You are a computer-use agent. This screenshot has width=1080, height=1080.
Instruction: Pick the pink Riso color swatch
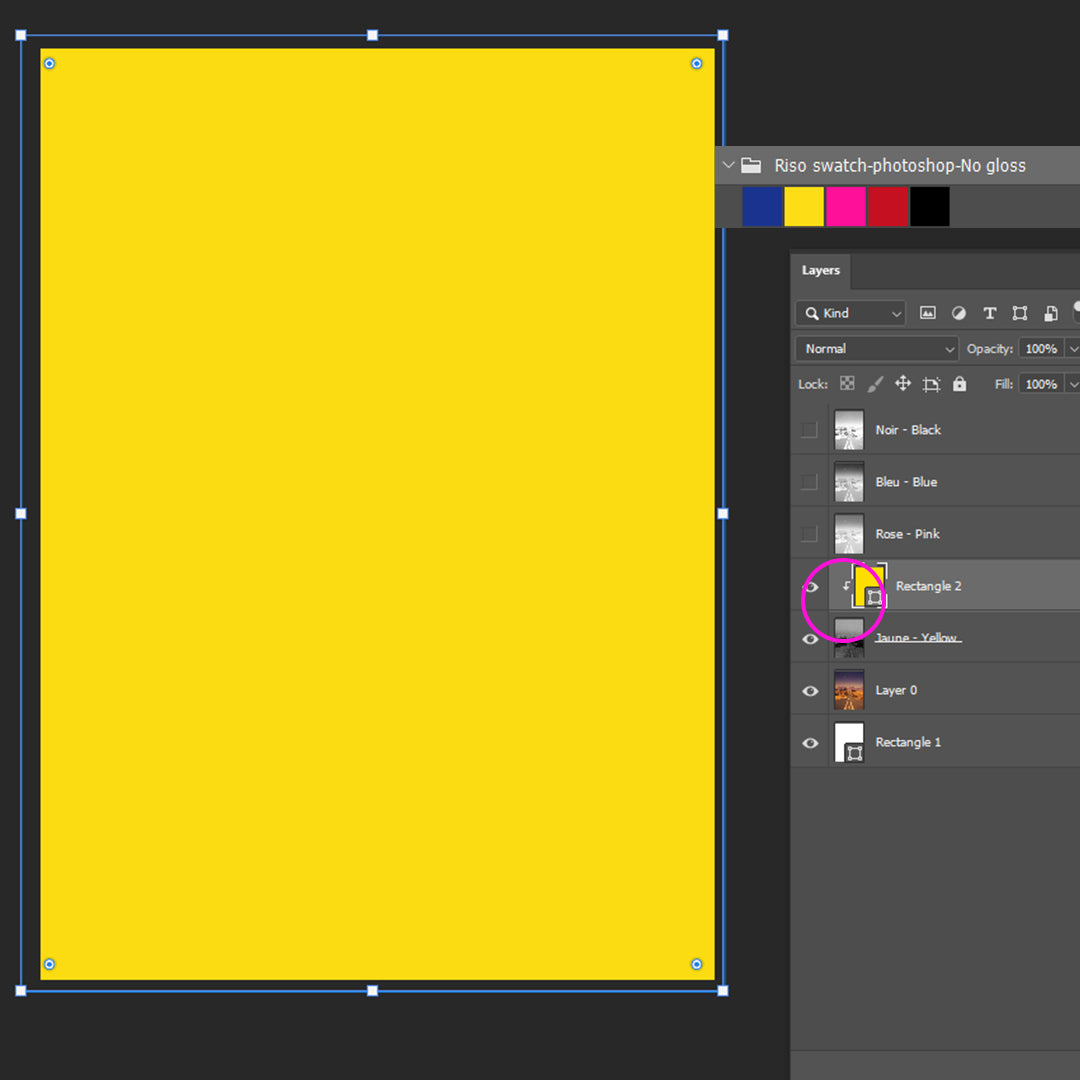click(846, 207)
